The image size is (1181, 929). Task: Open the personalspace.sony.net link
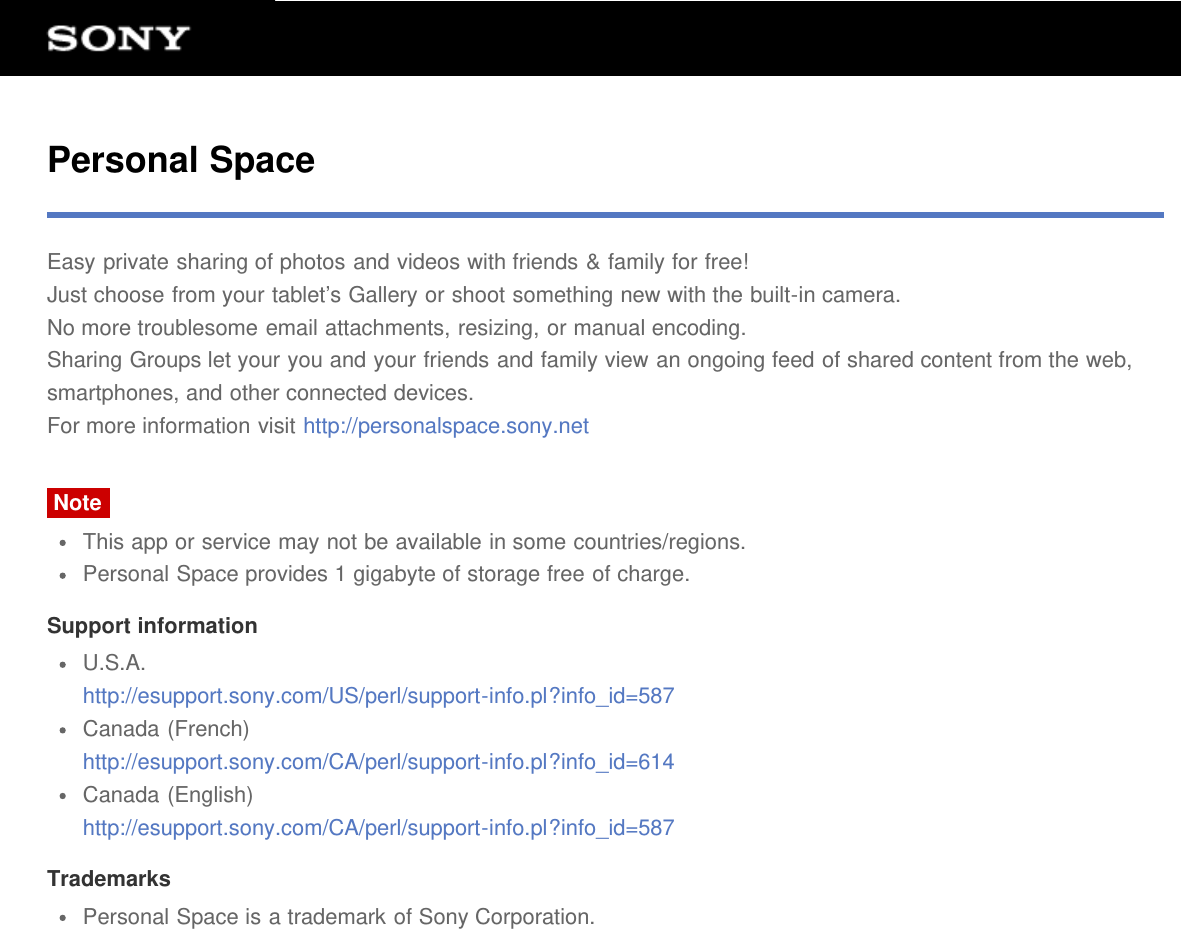[x=446, y=426]
